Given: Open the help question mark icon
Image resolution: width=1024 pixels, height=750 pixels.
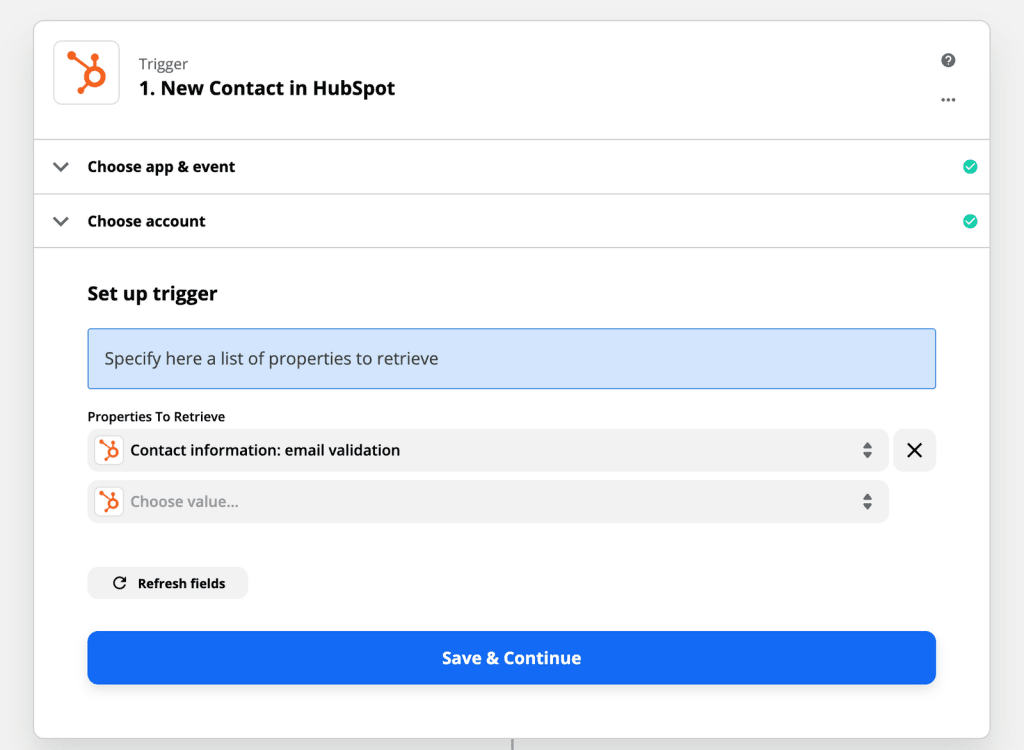Looking at the screenshot, I should click(948, 60).
